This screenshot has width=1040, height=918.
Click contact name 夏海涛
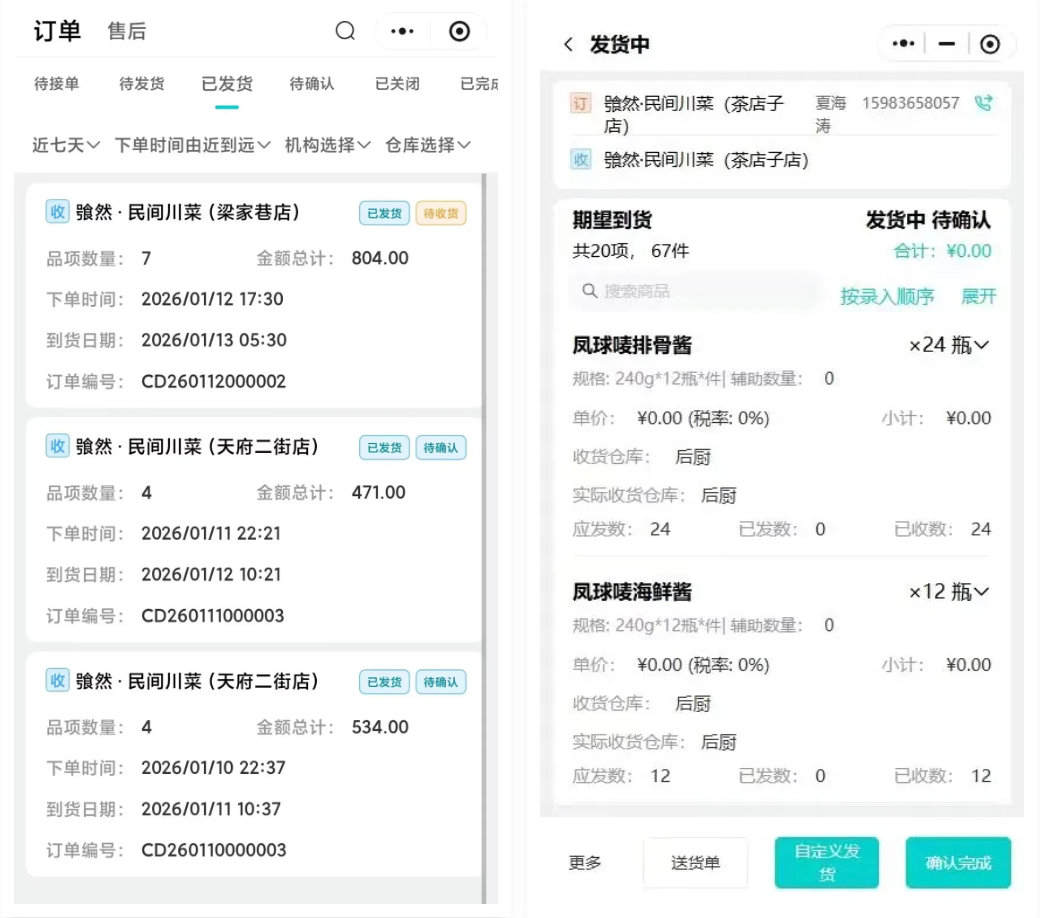[830, 114]
